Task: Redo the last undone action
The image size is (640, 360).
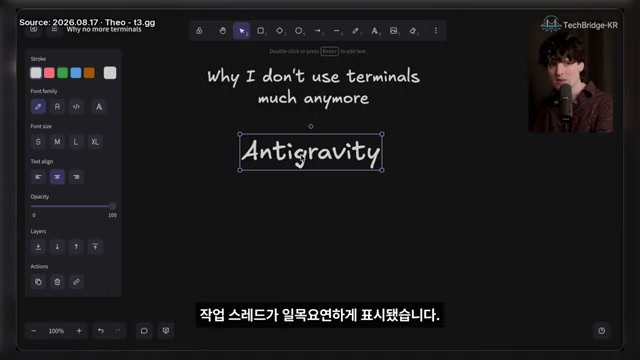Action: 118,331
